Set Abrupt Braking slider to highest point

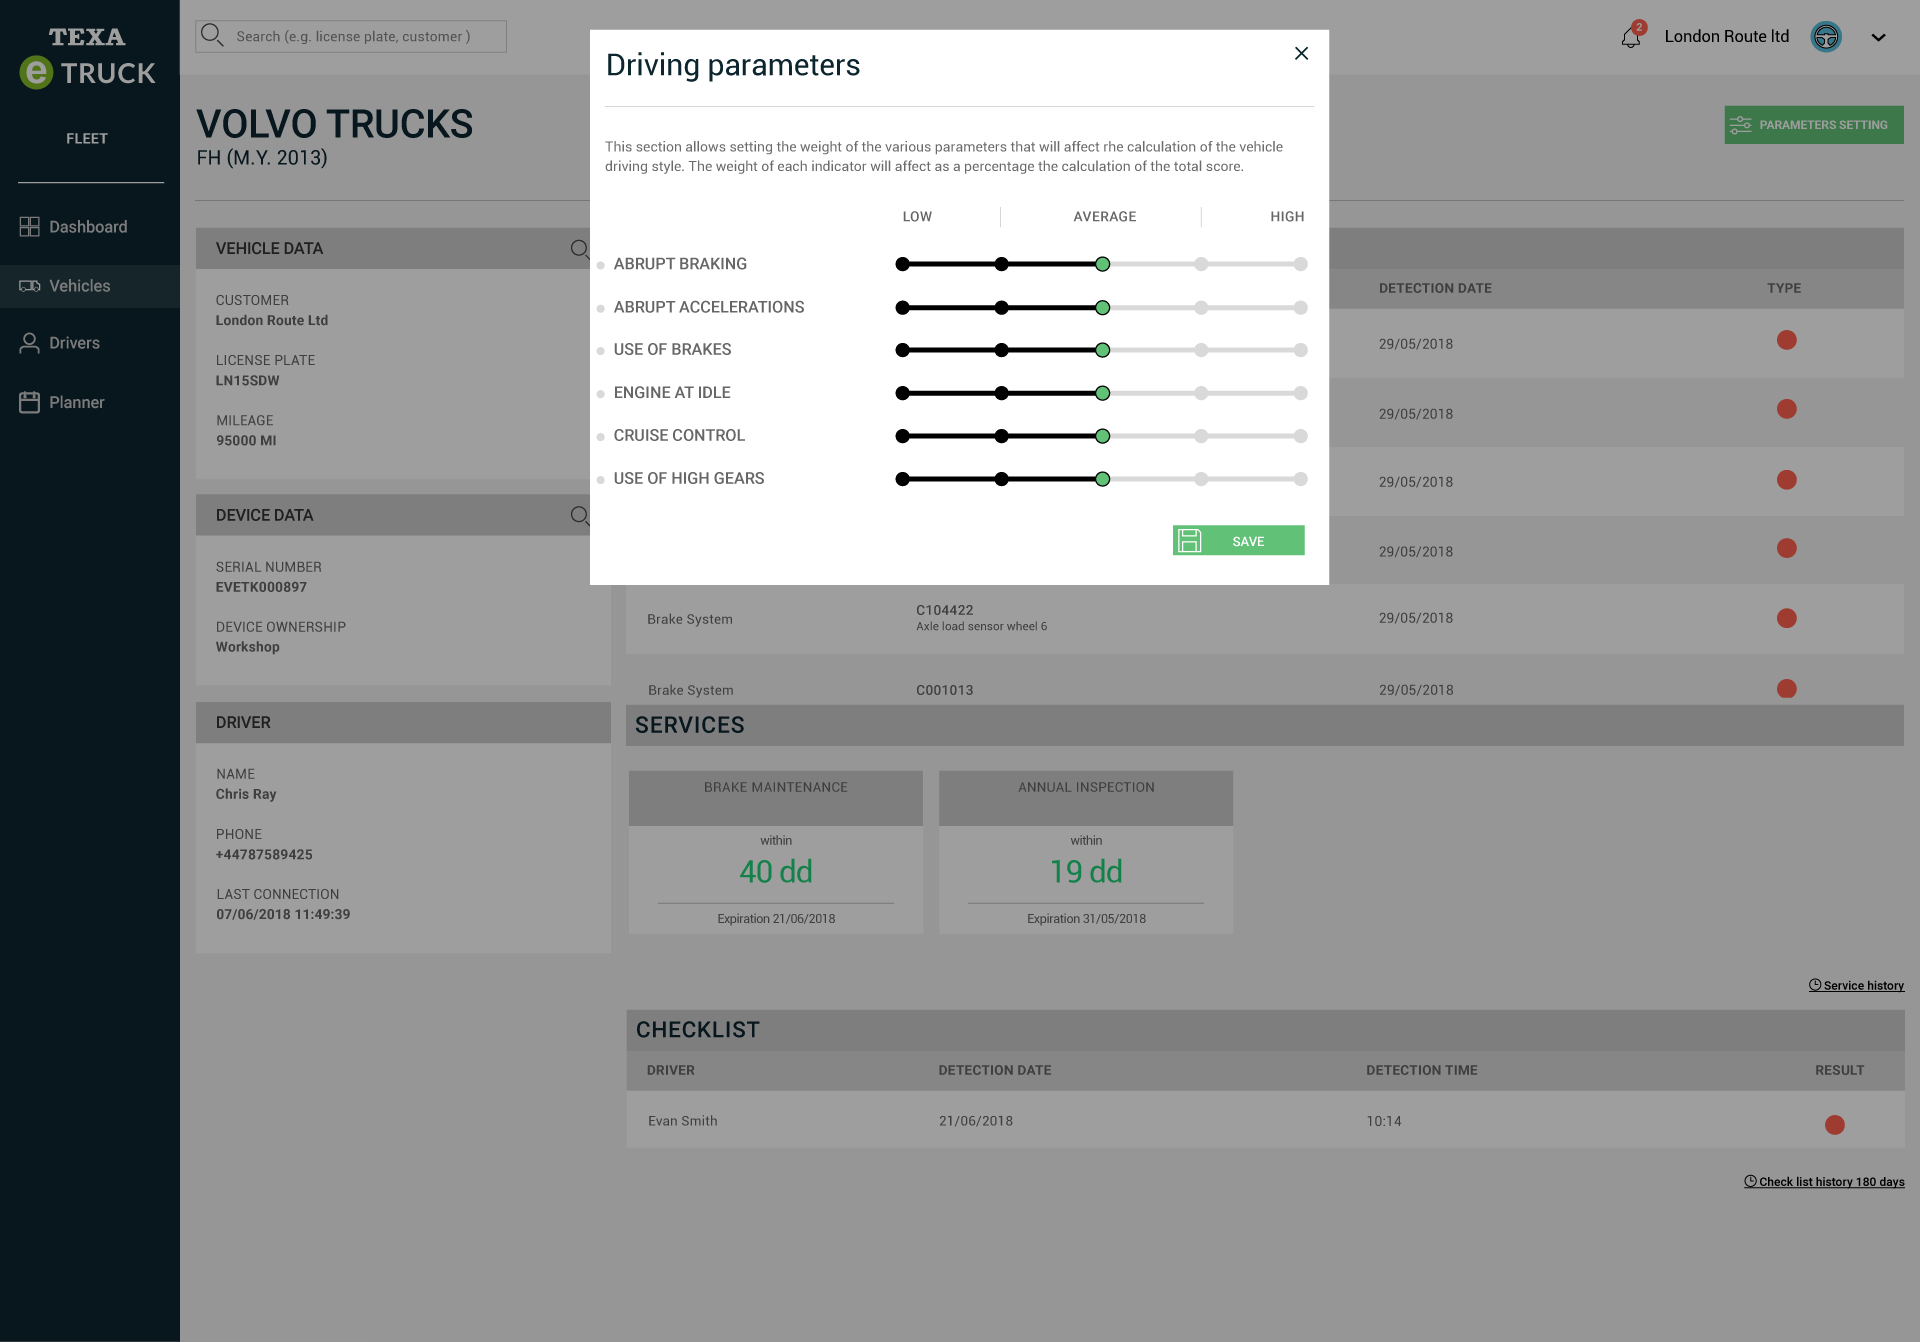(x=1300, y=264)
